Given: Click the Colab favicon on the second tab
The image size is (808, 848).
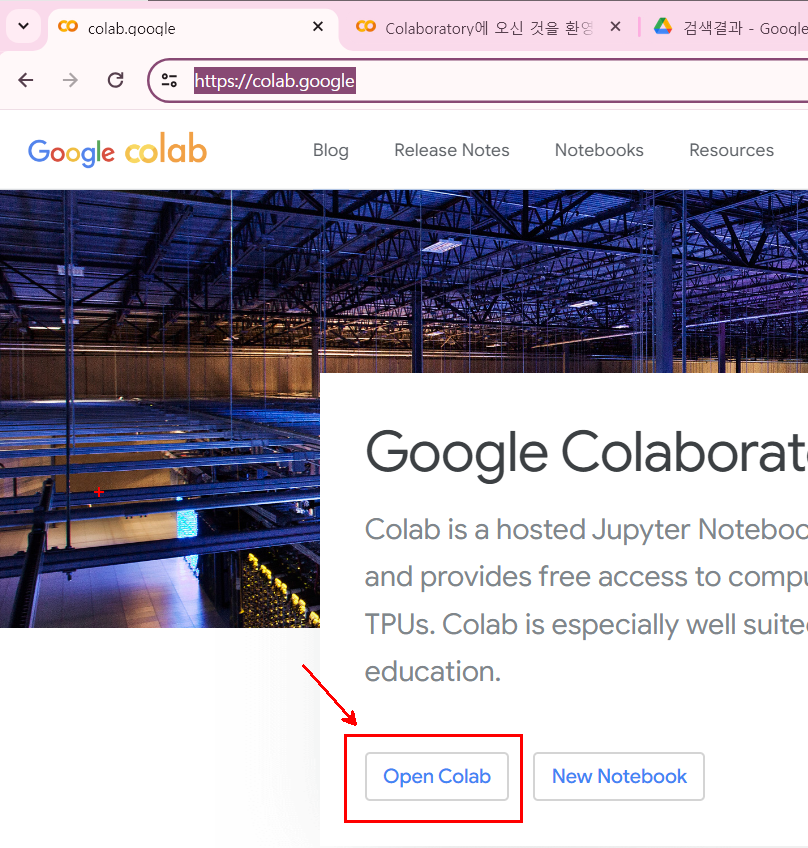Looking at the screenshot, I should pyautogui.click(x=366, y=26).
